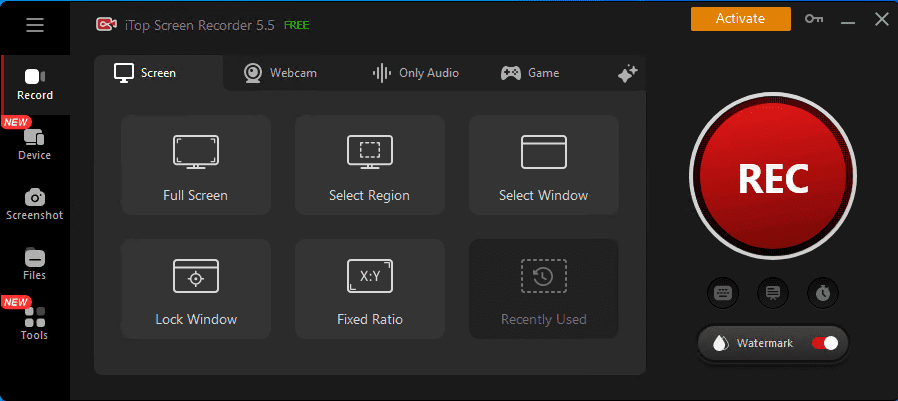Switch to the Webcam tab
The image size is (898, 401).
(281, 73)
